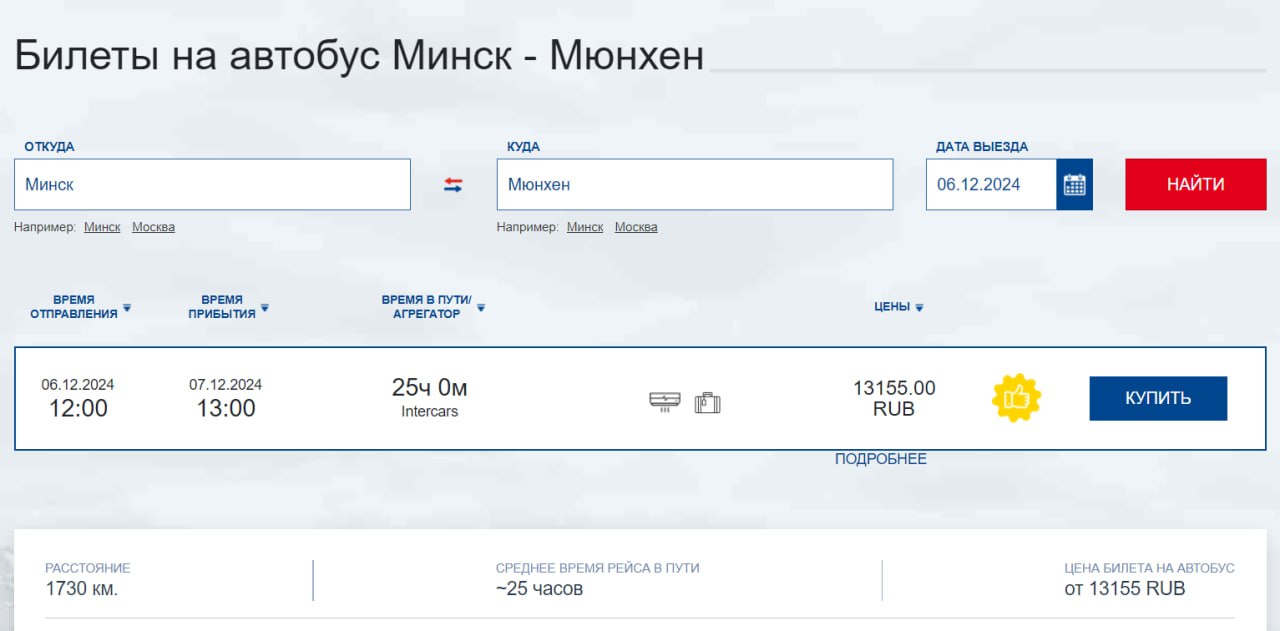This screenshot has height=631, width=1280.
Task: Sort by travel time arrow
Action: pyautogui.click(x=481, y=308)
